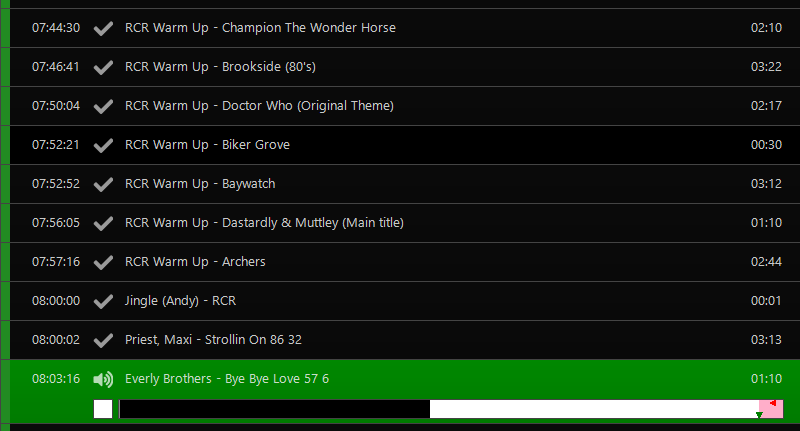
Task: Click the checkmark on Dastardly & Muttley row
Action: (x=103, y=223)
